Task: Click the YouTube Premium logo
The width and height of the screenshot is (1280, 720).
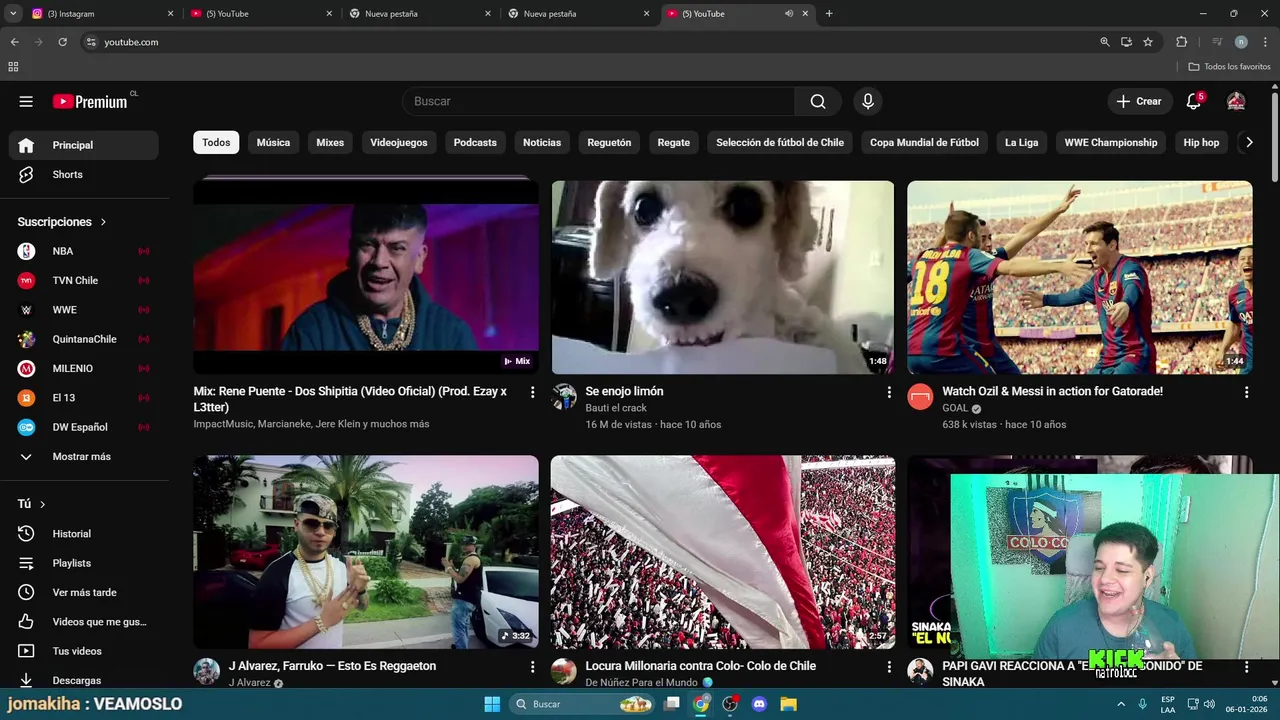Action: pos(91,101)
